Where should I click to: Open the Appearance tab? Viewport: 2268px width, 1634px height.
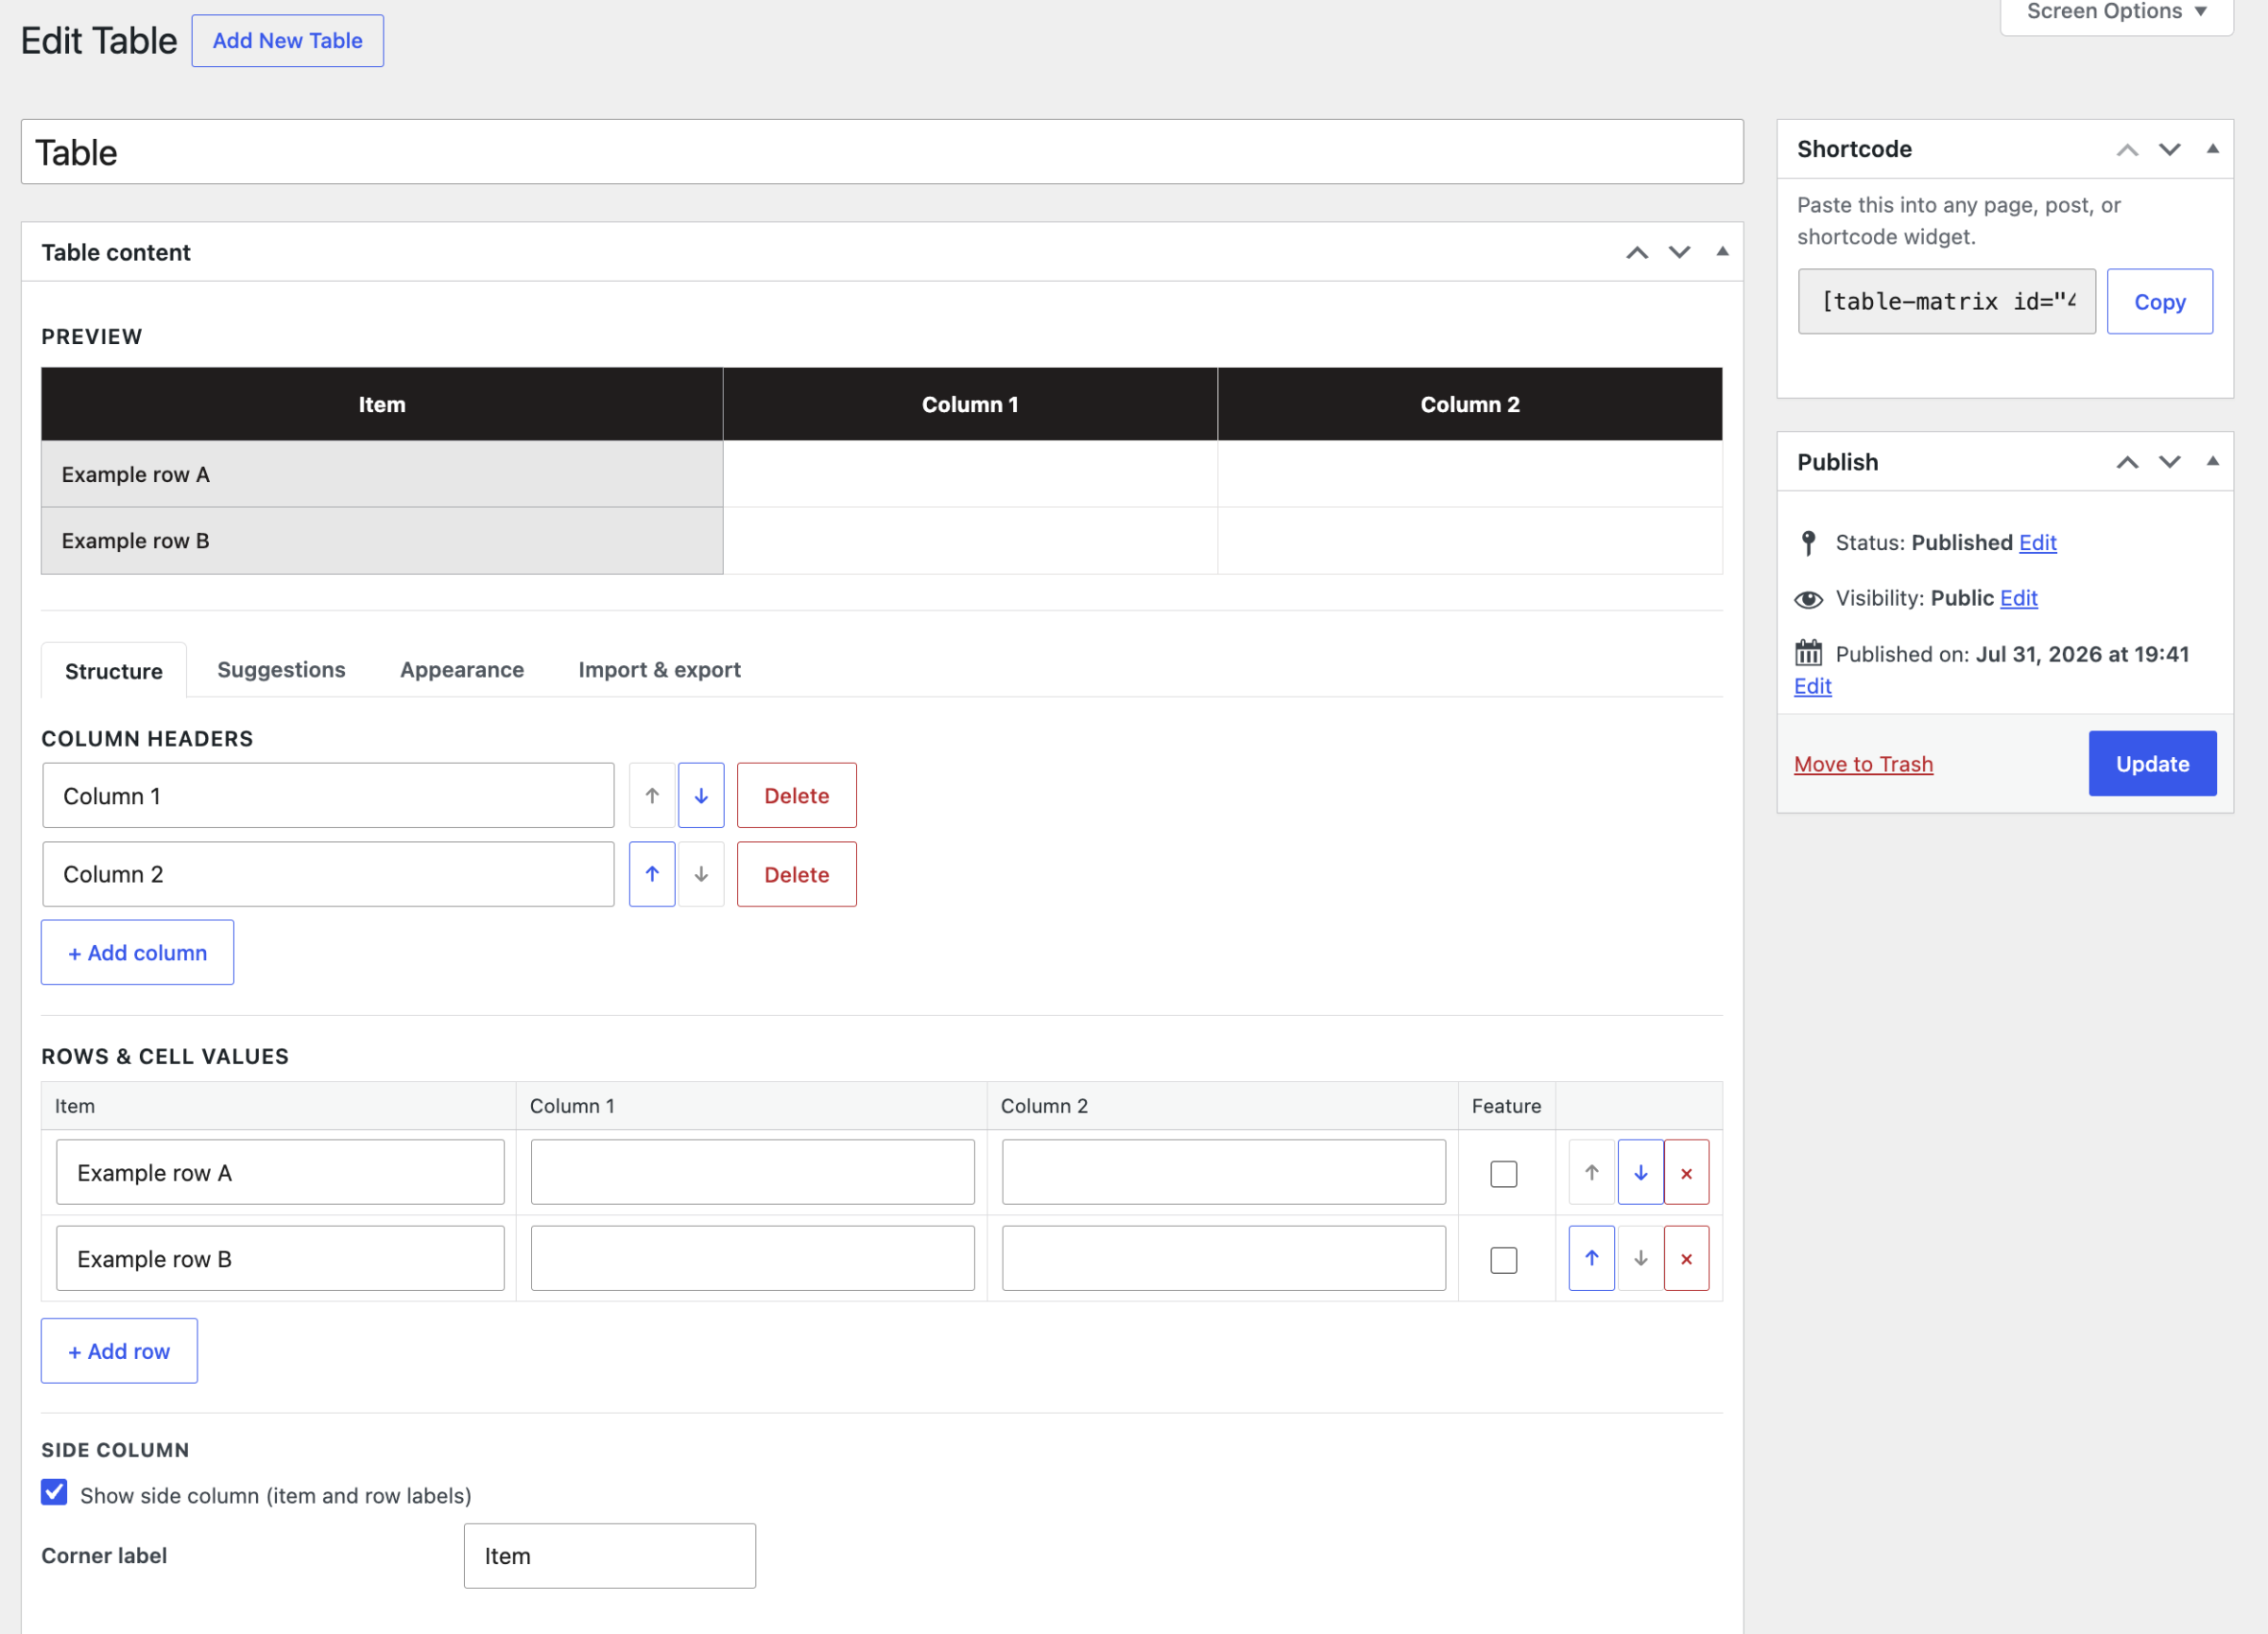pos(462,669)
